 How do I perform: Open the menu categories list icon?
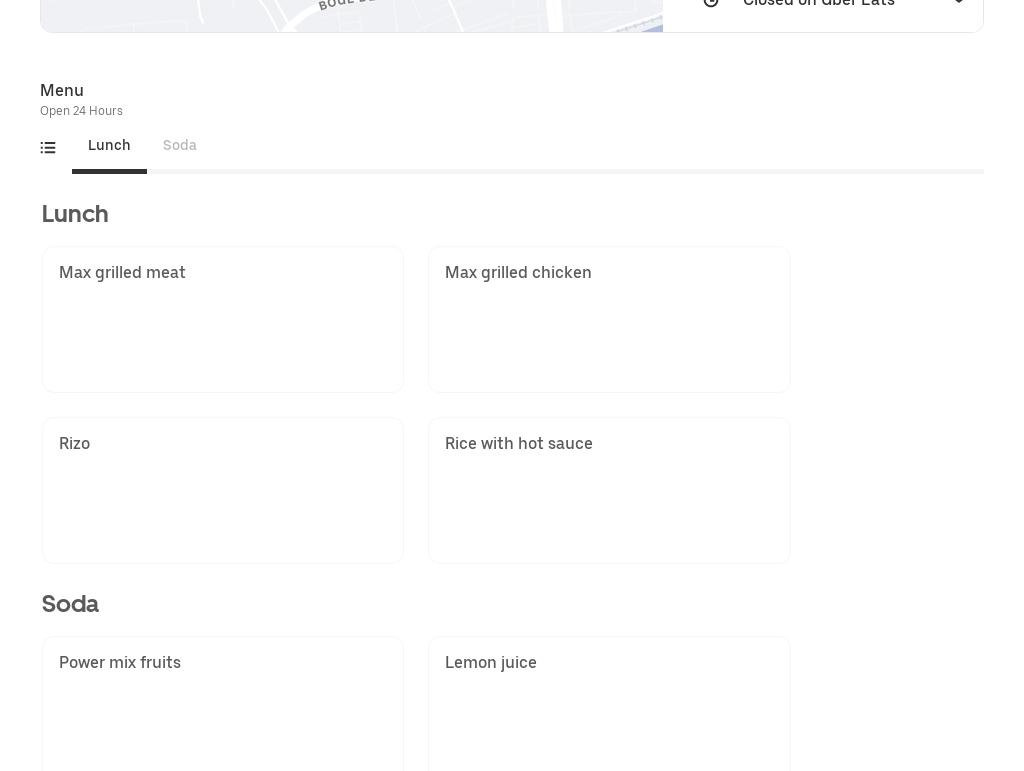click(x=48, y=148)
